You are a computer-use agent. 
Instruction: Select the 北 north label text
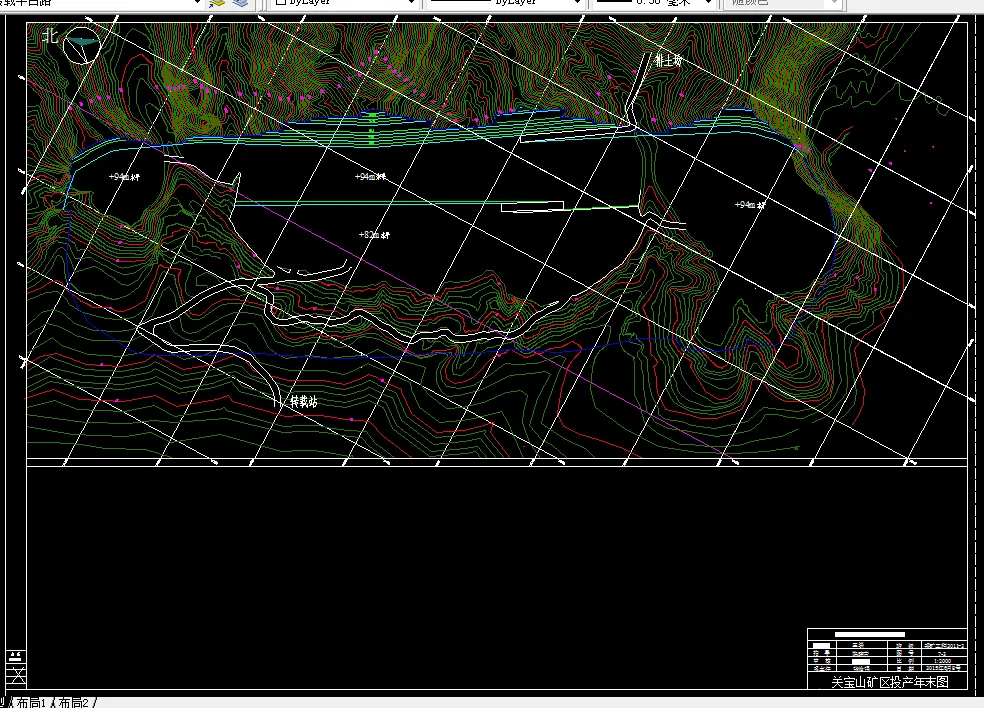pyautogui.click(x=50, y=36)
